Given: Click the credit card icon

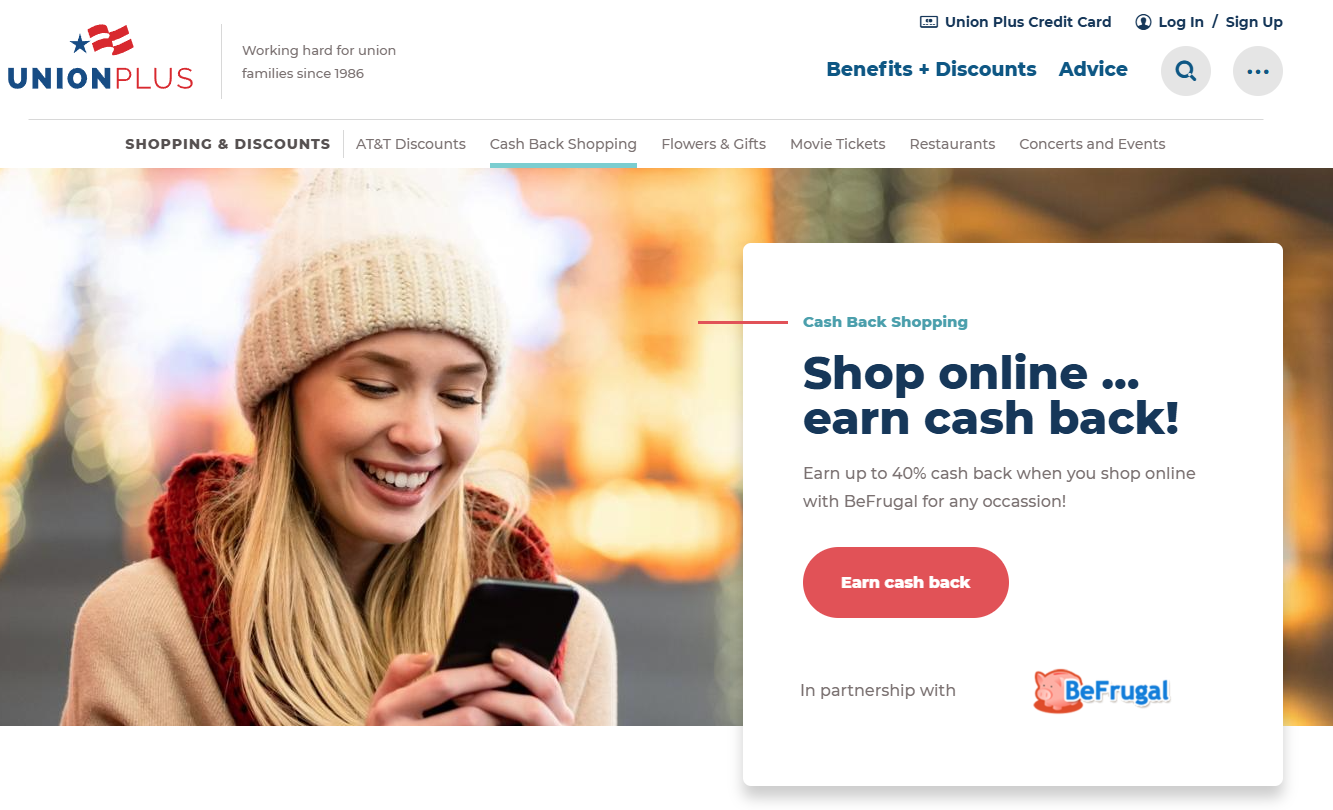Looking at the screenshot, I should coord(929,22).
